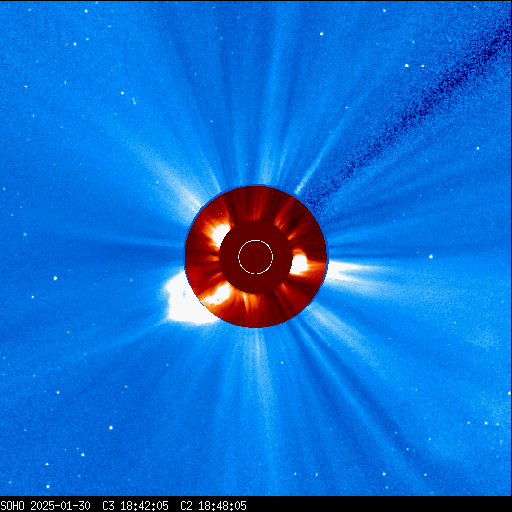Viewport: 512px width, 512px height.
Task: Select the C3 18:42:05 timestamp
Action: (135, 506)
